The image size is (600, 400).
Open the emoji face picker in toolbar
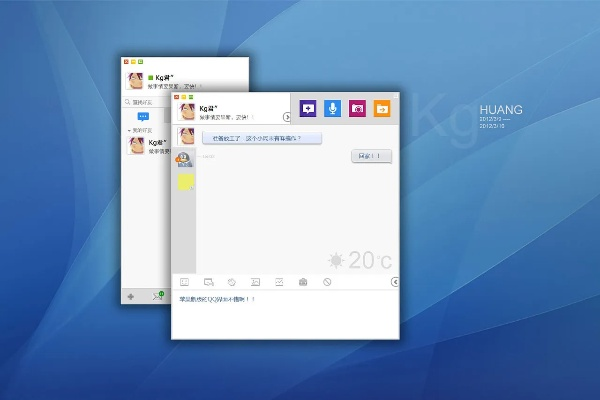184,282
